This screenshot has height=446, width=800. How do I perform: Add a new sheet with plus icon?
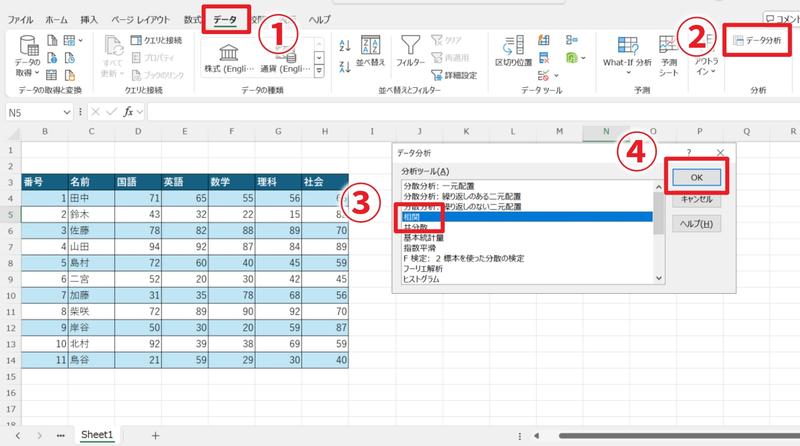click(x=155, y=435)
